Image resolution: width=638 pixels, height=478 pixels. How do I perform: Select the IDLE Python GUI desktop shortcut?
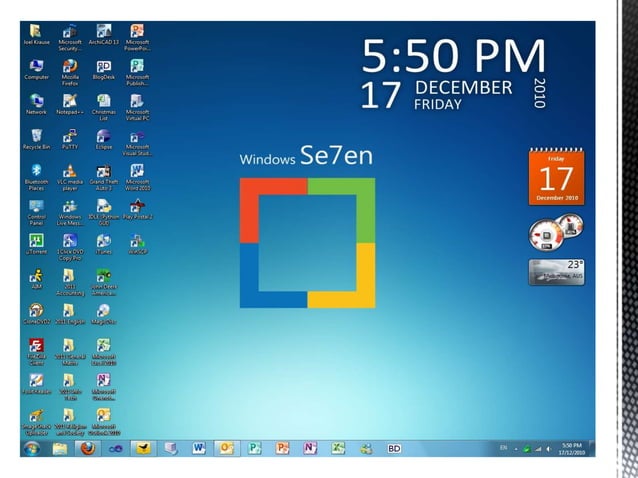click(x=104, y=212)
